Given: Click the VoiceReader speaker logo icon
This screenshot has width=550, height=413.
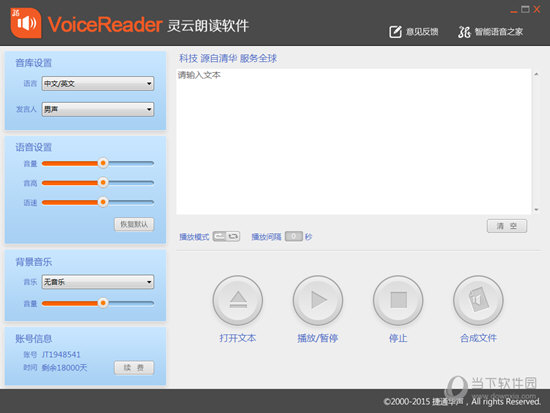Looking at the screenshot, I should tap(26, 23).
